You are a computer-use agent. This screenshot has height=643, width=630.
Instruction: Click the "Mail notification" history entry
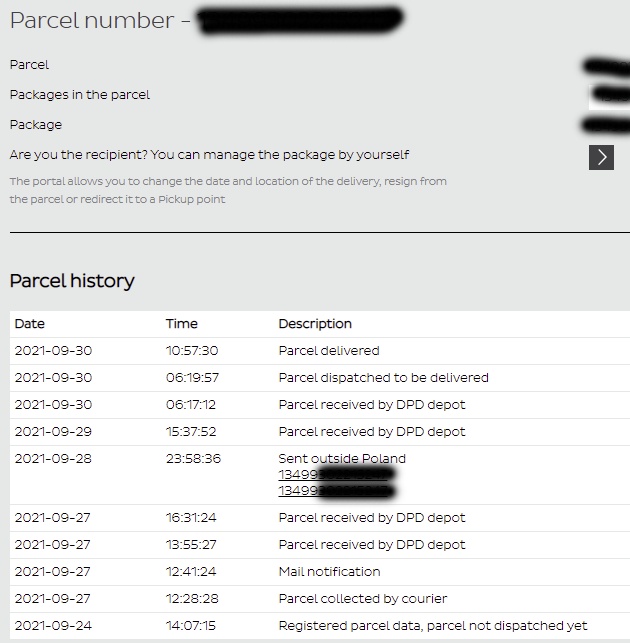pyautogui.click(x=329, y=572)
